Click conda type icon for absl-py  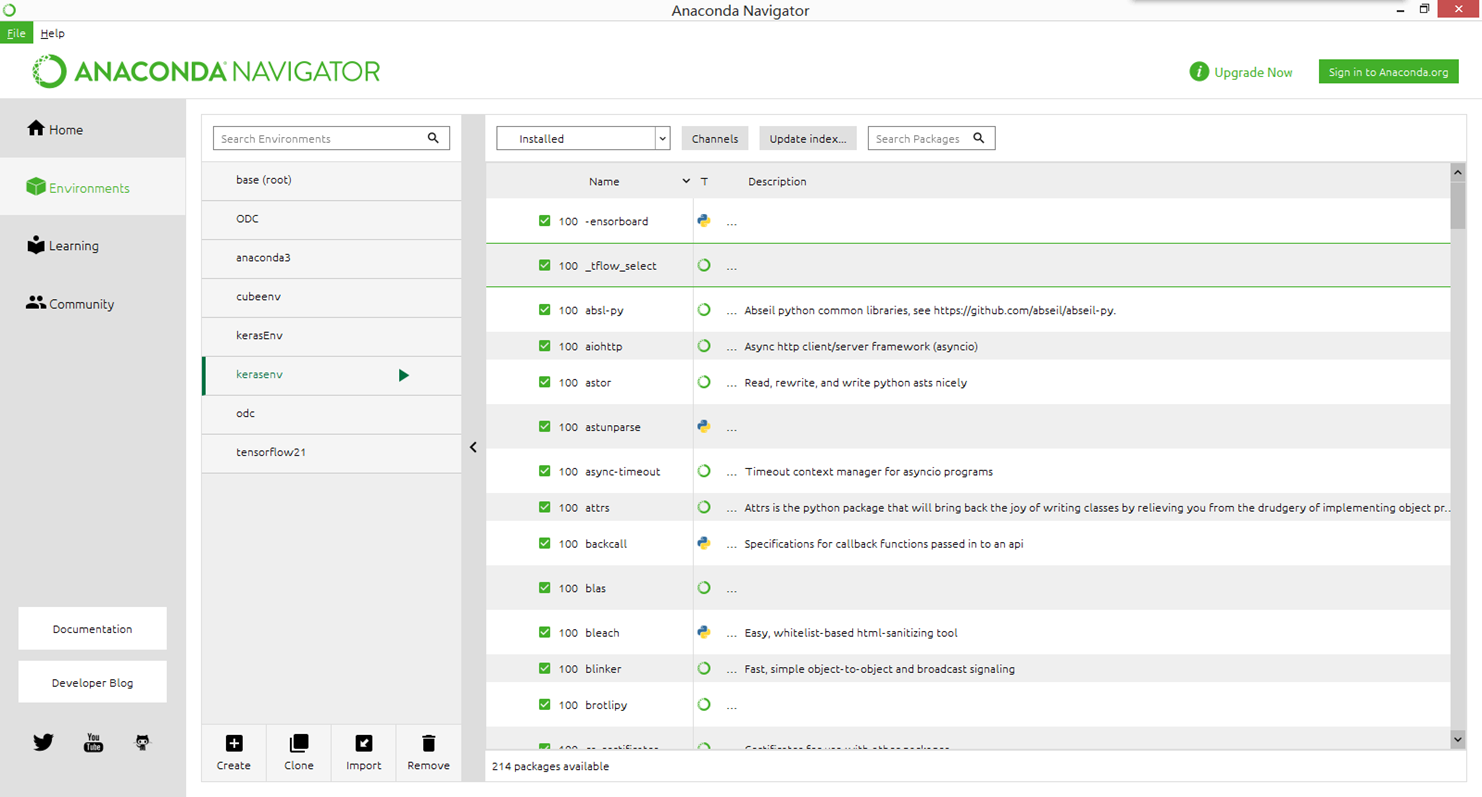(x=704, y=310)
